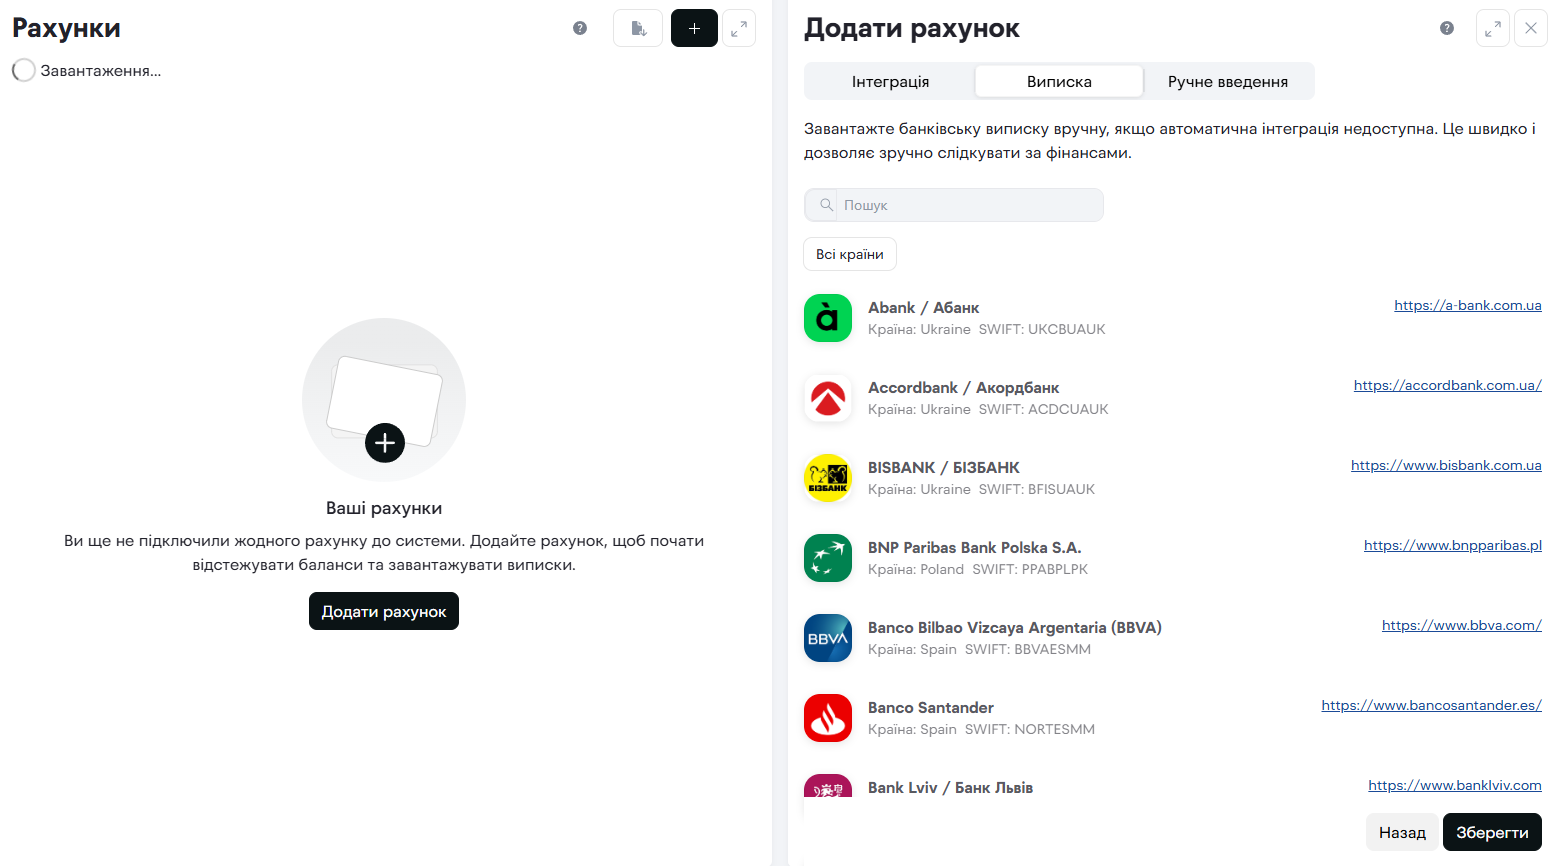This screenshot has height=866, width=1556.
Task: Switch to the Інтеграція tab
Action: point(890,82)
